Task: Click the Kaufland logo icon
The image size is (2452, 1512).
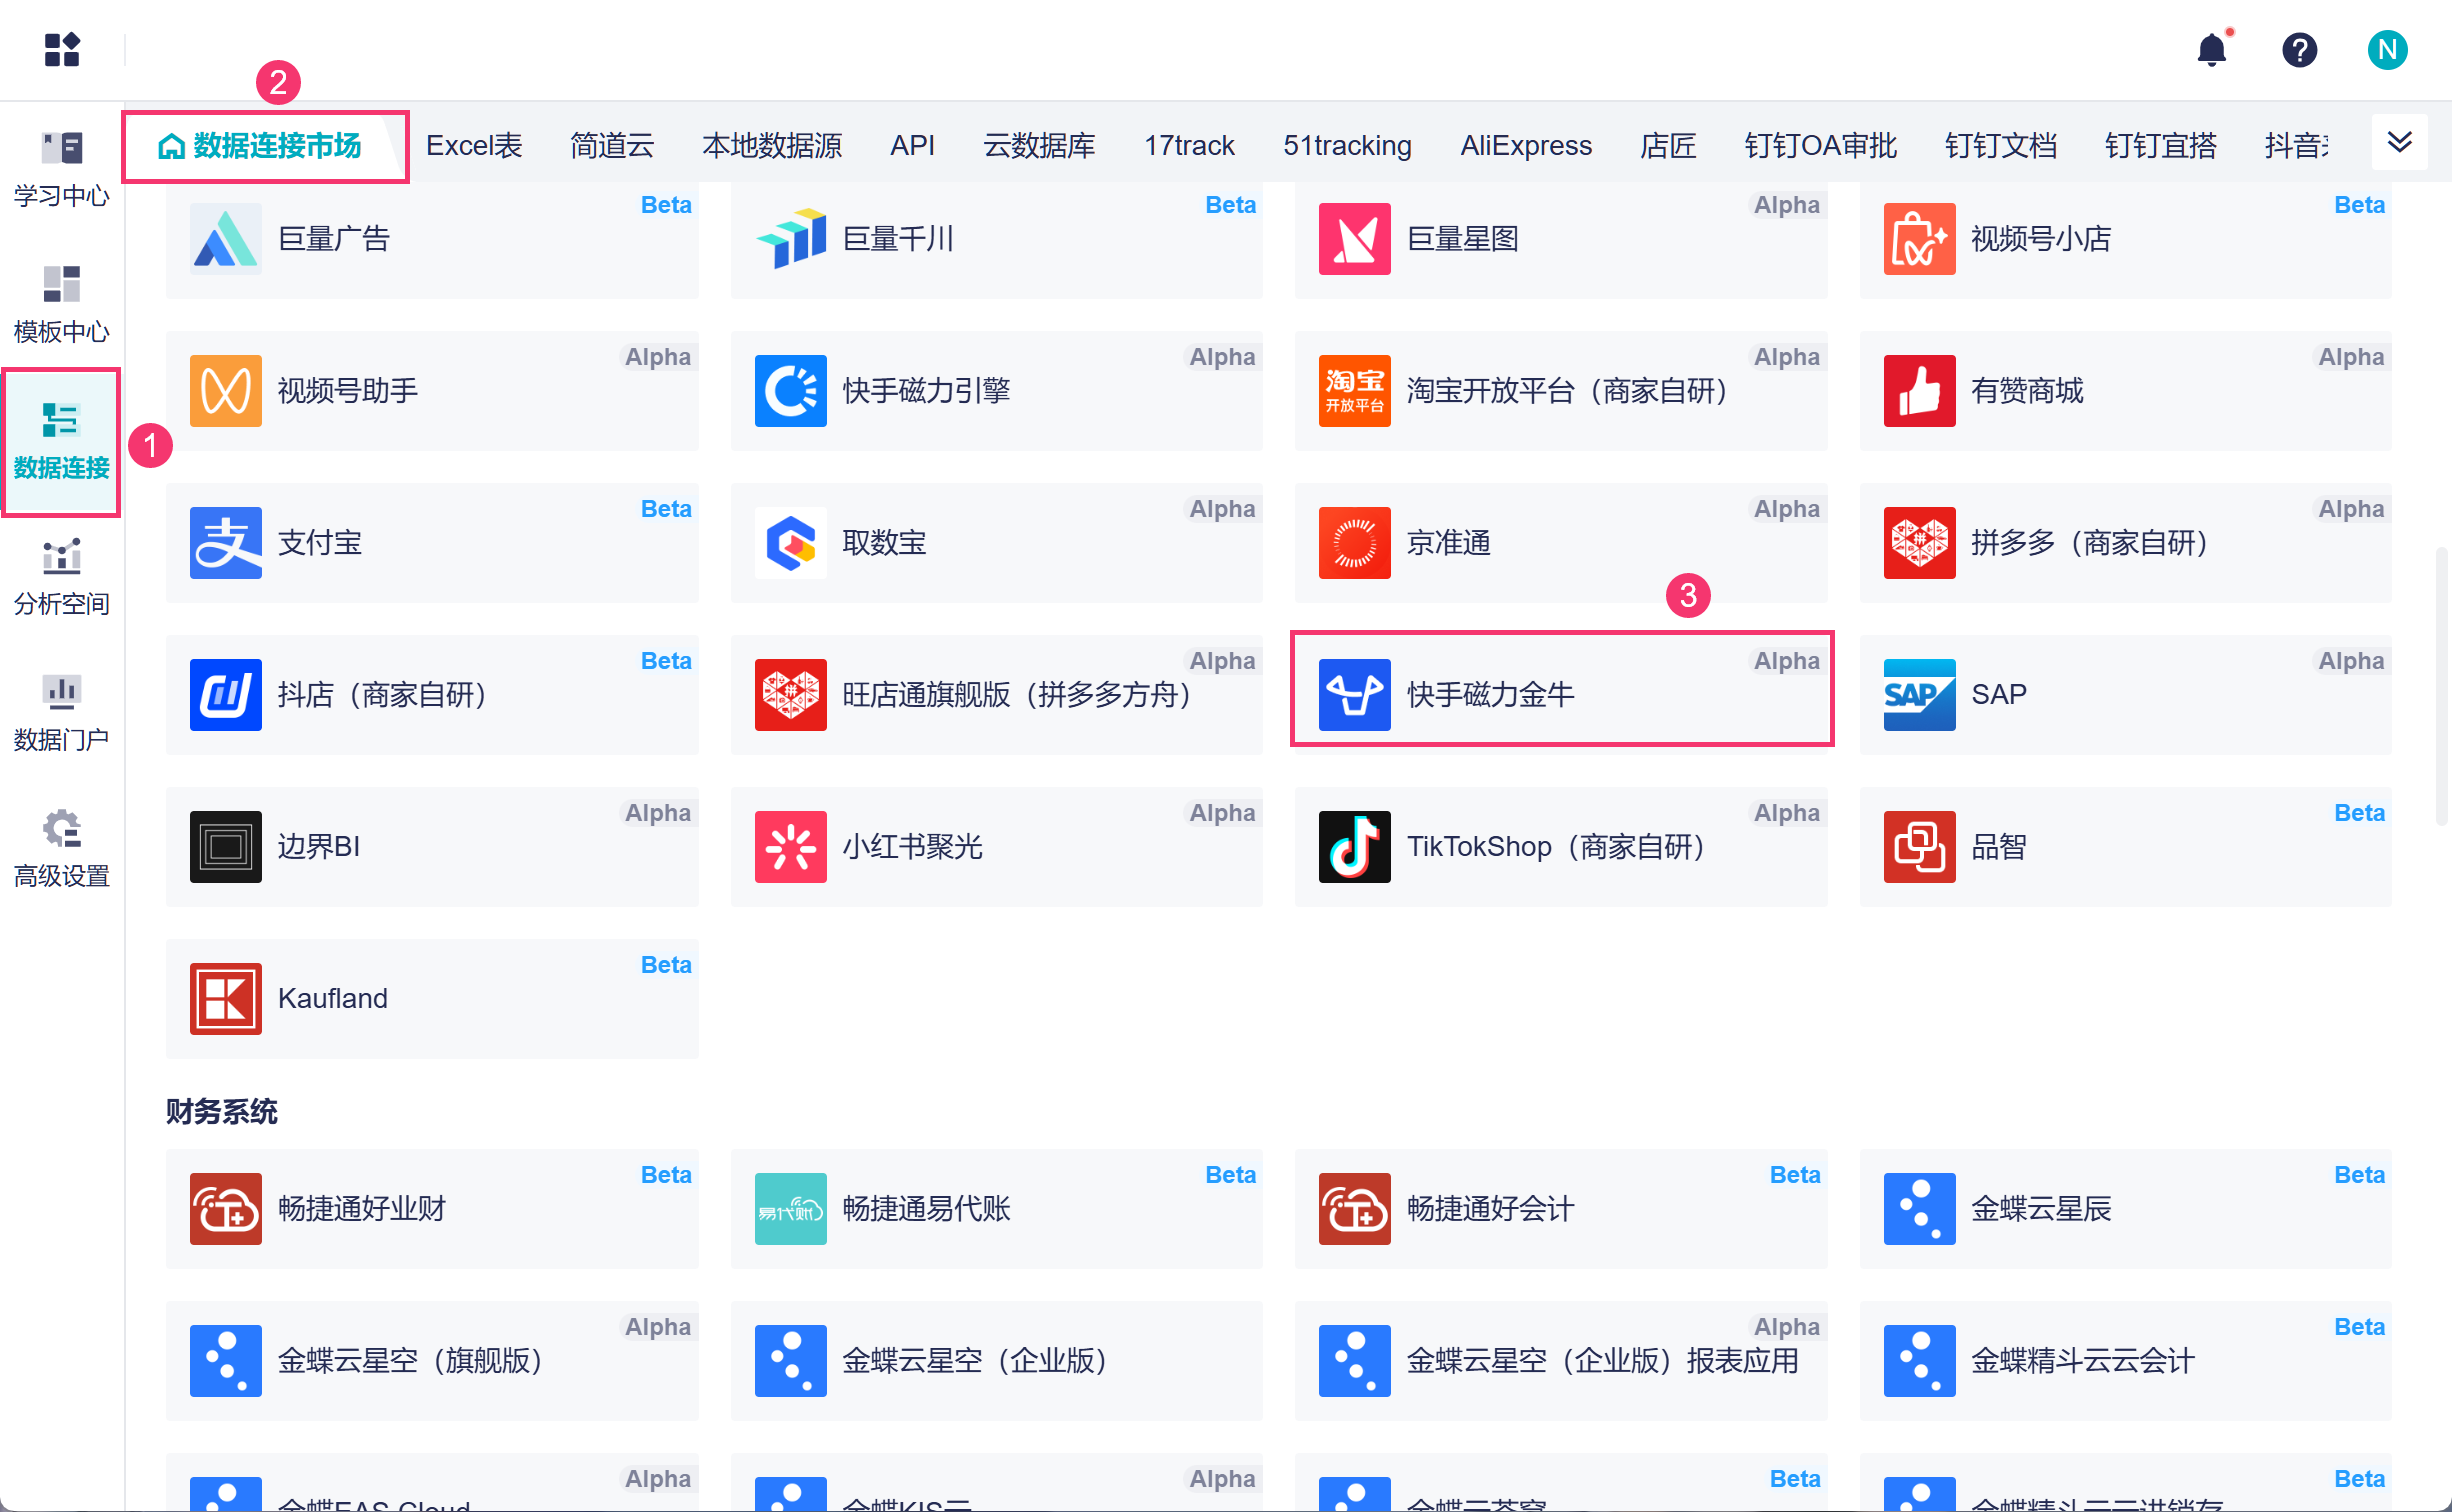Action: coord(226,999)
